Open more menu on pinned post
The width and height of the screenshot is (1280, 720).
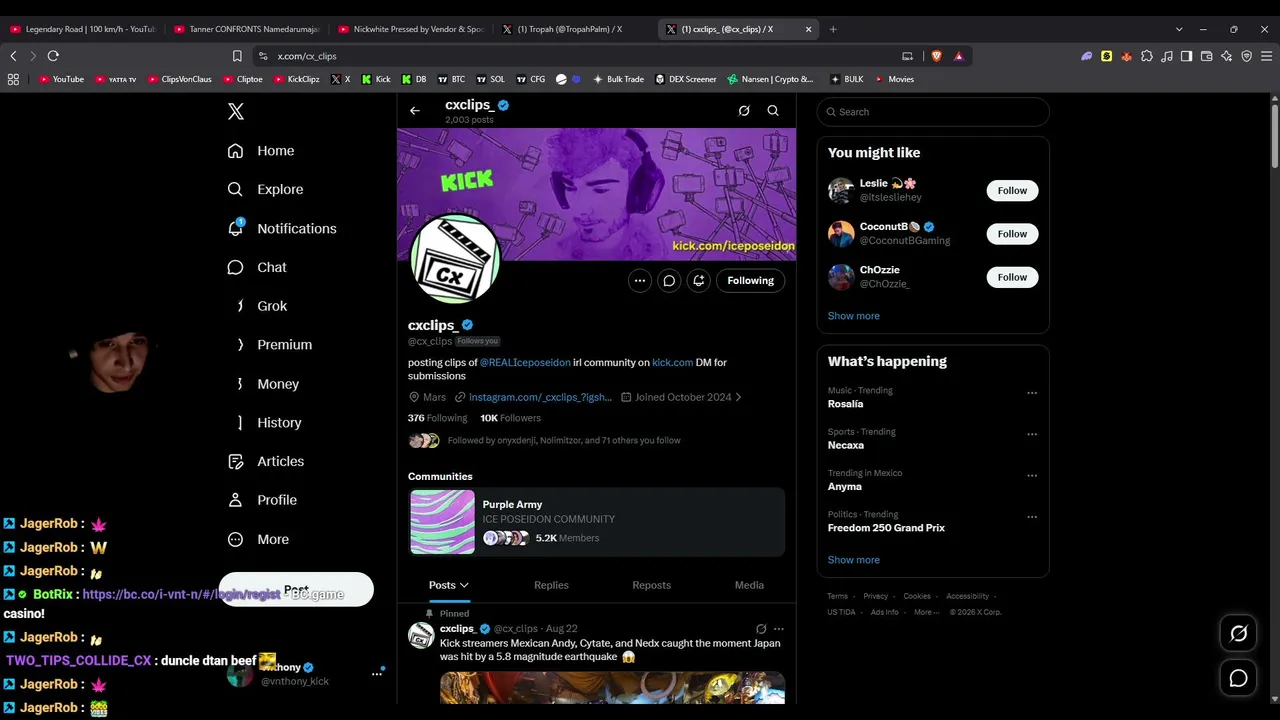(x=779, y=629)
